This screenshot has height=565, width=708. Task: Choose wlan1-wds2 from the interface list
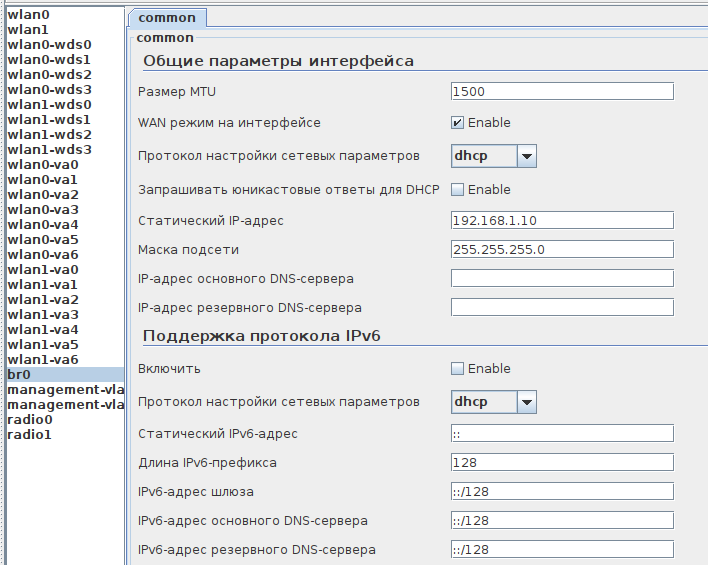click(49, 135)
